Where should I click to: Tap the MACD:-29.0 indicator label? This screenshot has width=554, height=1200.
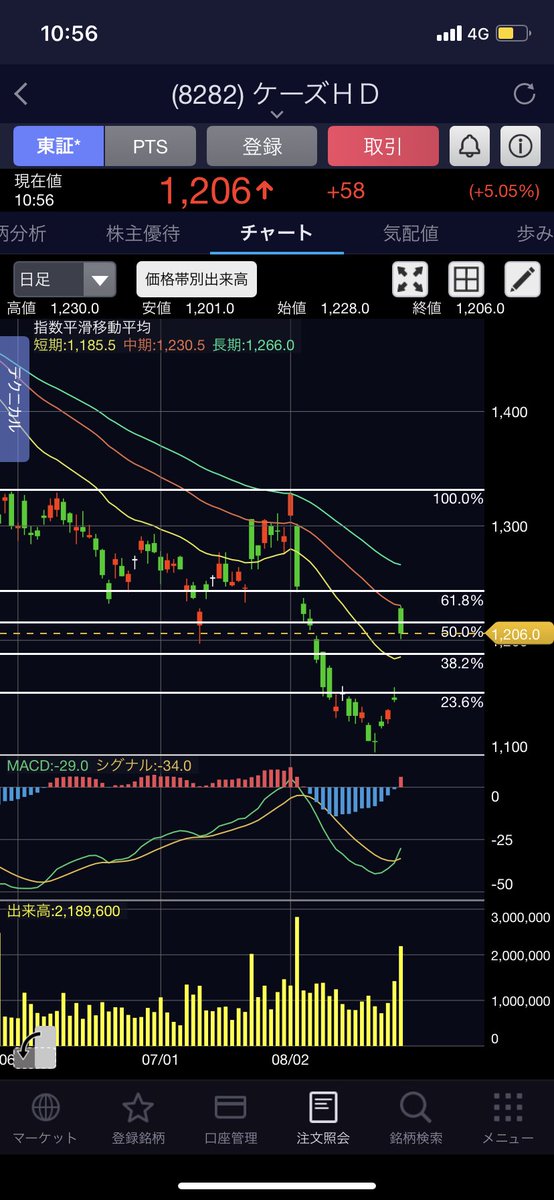(x=48, y=765)
